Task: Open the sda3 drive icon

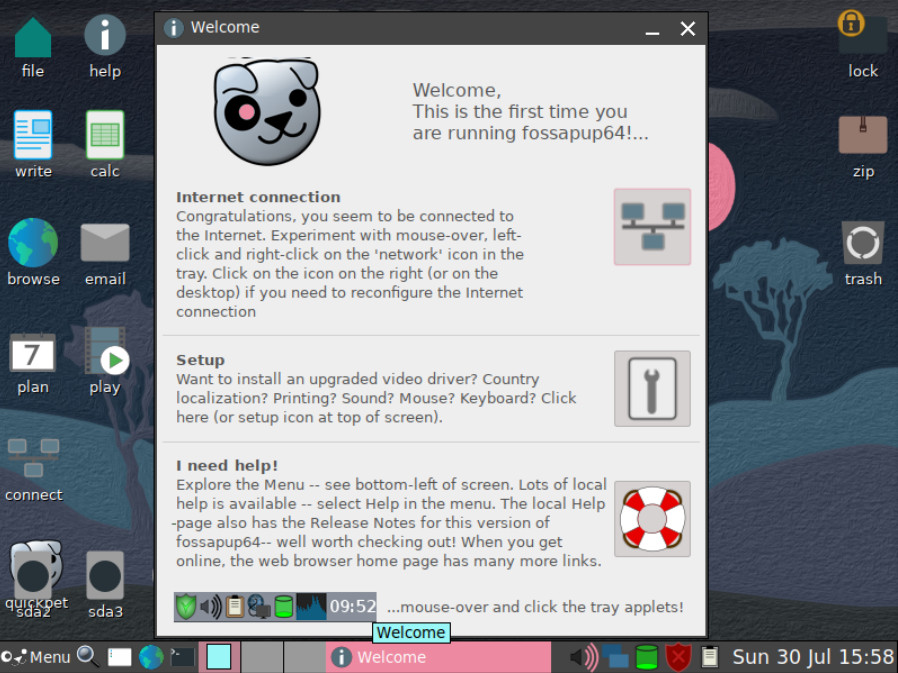Action: [x=105, y=576]
